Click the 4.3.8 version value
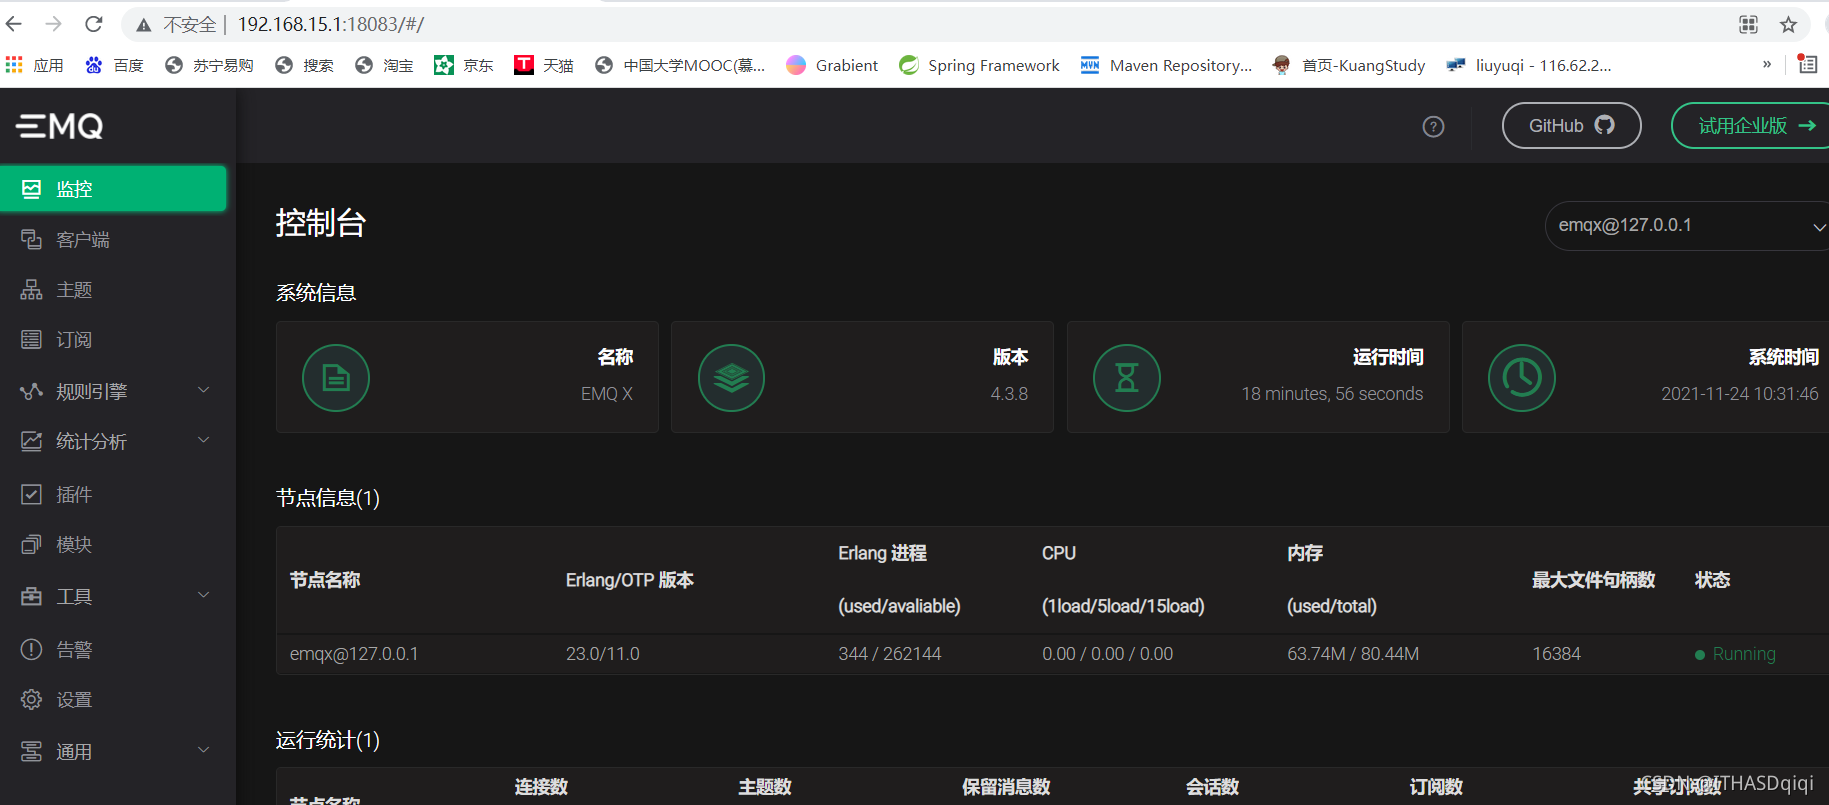 click(1009, 394)
